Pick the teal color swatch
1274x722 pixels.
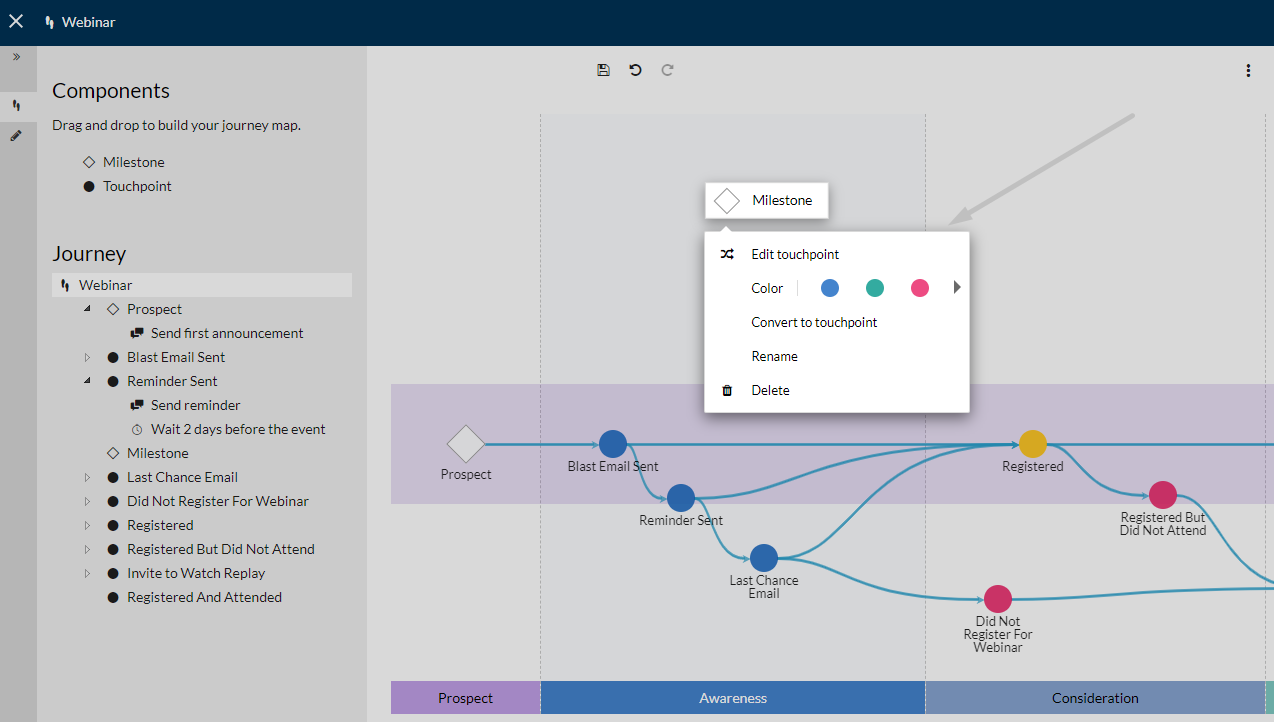pyautogui.click(x=875, y=288)
